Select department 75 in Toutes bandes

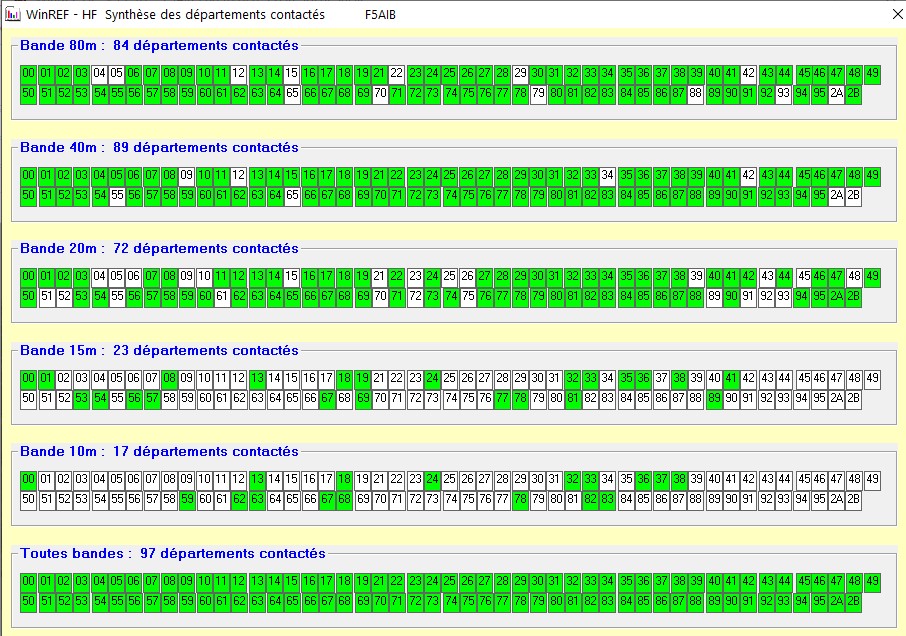pos(467,601)
